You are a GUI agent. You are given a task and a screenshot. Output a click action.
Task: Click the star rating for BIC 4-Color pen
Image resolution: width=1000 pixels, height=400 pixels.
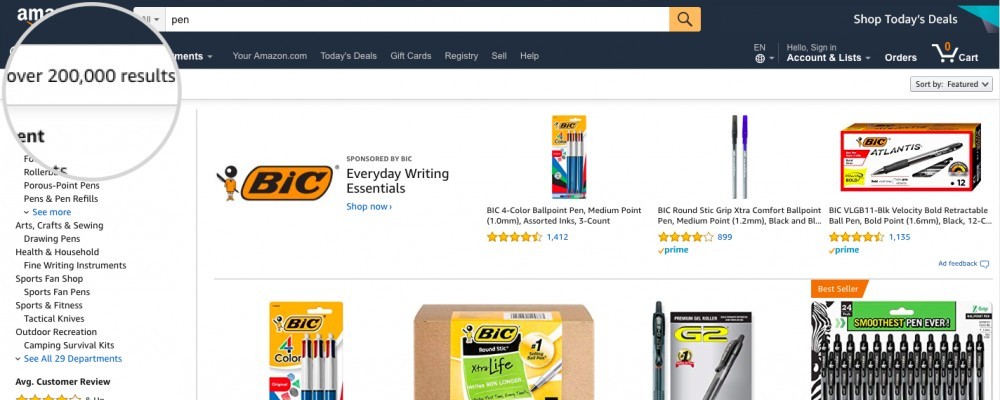[514, 237]
